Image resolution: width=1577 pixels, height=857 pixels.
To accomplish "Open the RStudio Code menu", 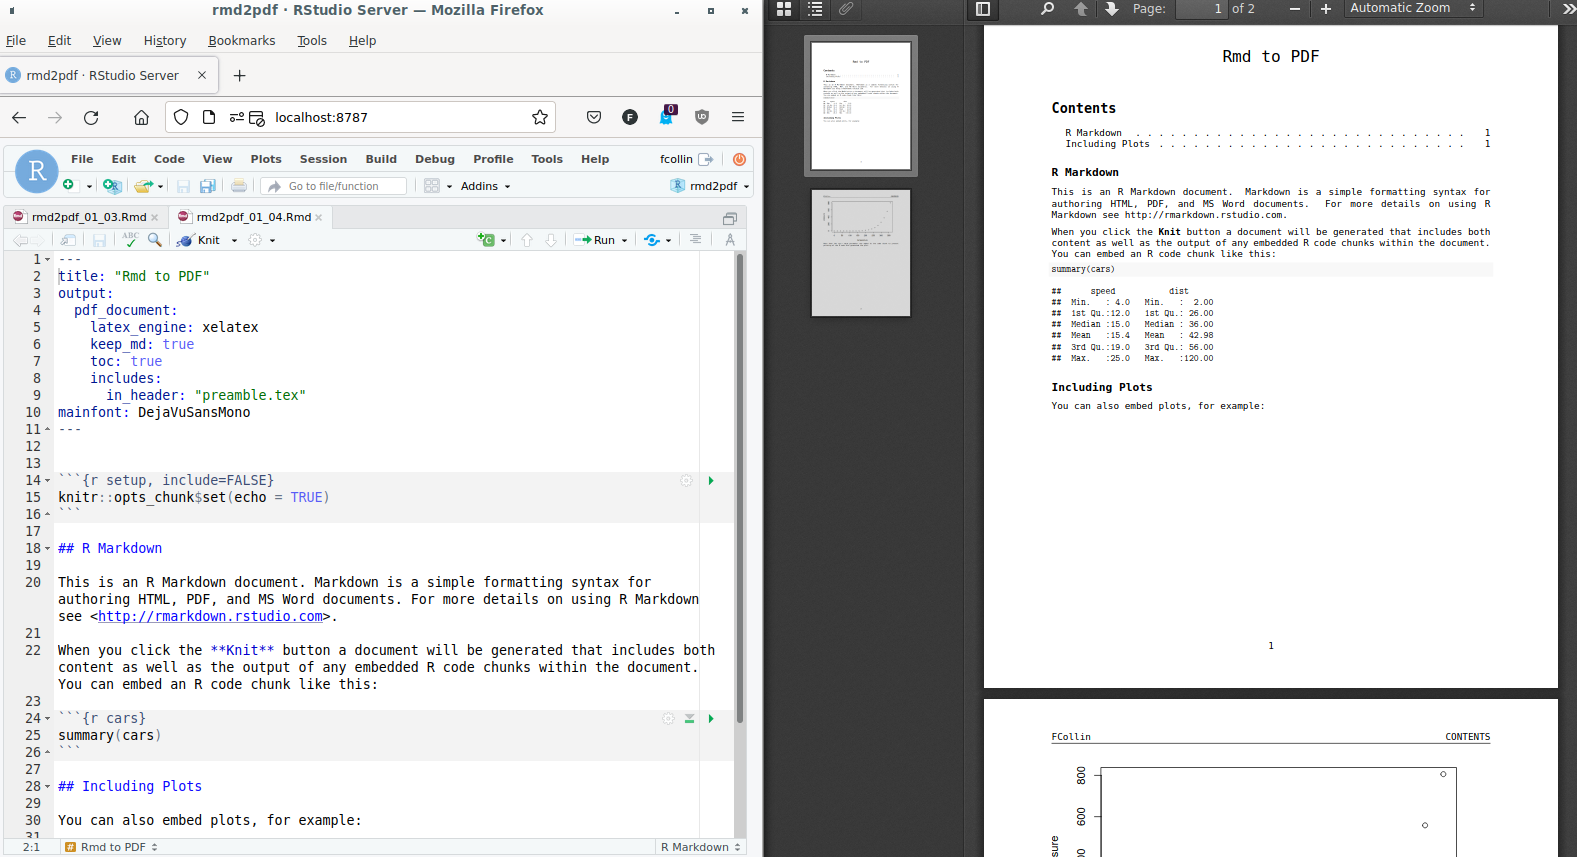I will pos(169,159).
